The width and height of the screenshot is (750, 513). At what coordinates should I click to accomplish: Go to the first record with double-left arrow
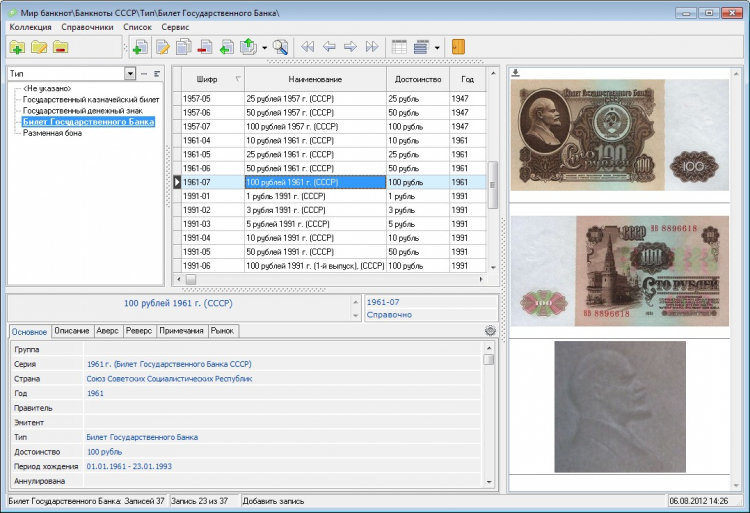tap(307, 47)
